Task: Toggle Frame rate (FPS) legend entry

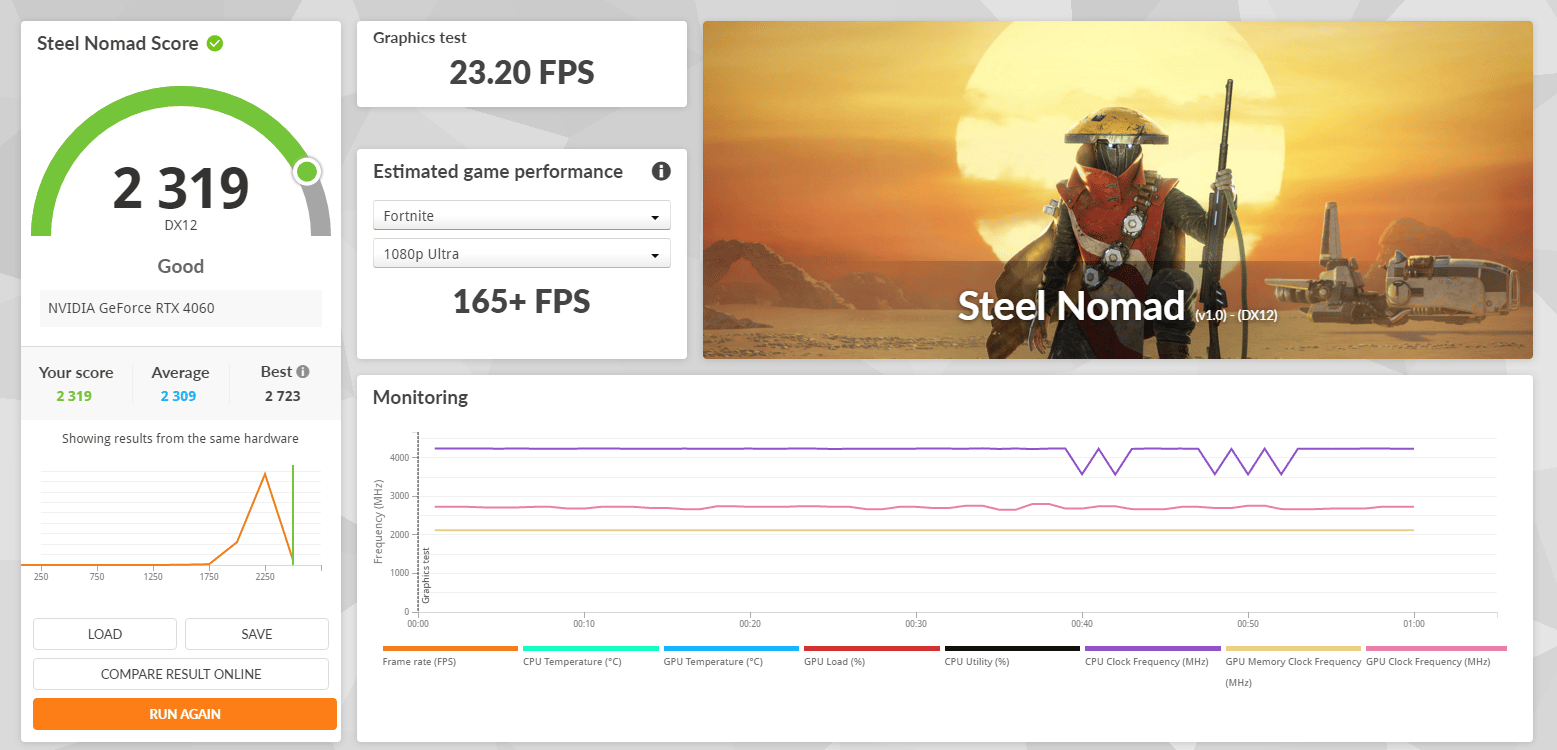Action: pyautogui.click(x=419, y=662)
